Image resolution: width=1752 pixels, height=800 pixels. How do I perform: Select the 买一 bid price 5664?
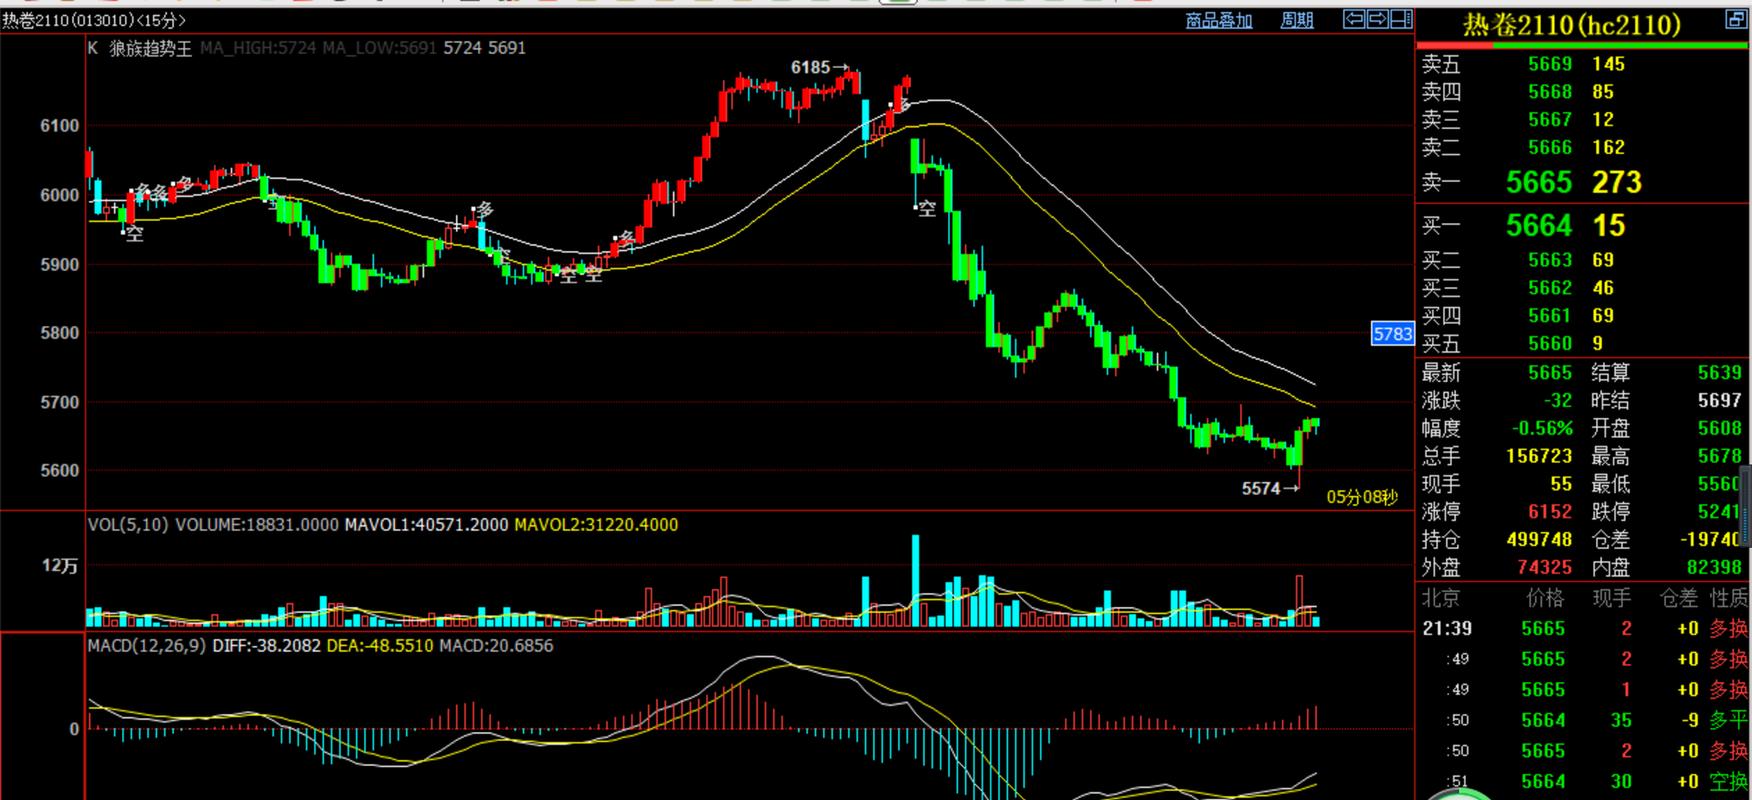click(x=1539, y=226)
